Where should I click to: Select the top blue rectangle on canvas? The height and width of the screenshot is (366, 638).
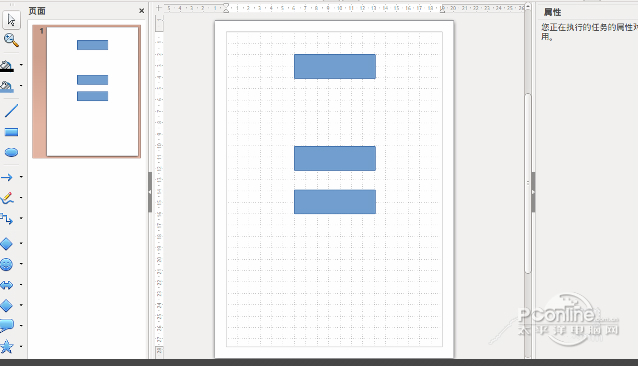(335, 66)
